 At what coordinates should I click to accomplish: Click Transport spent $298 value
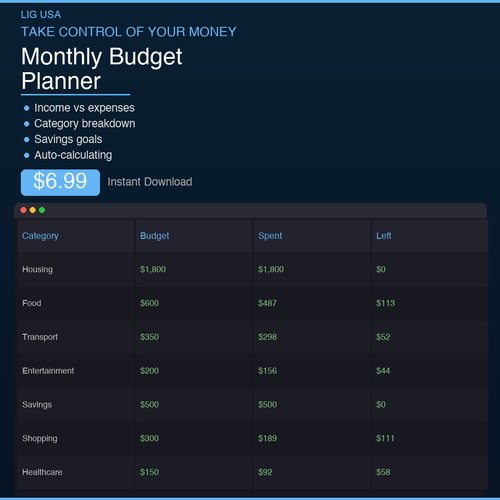coord(267,337)
